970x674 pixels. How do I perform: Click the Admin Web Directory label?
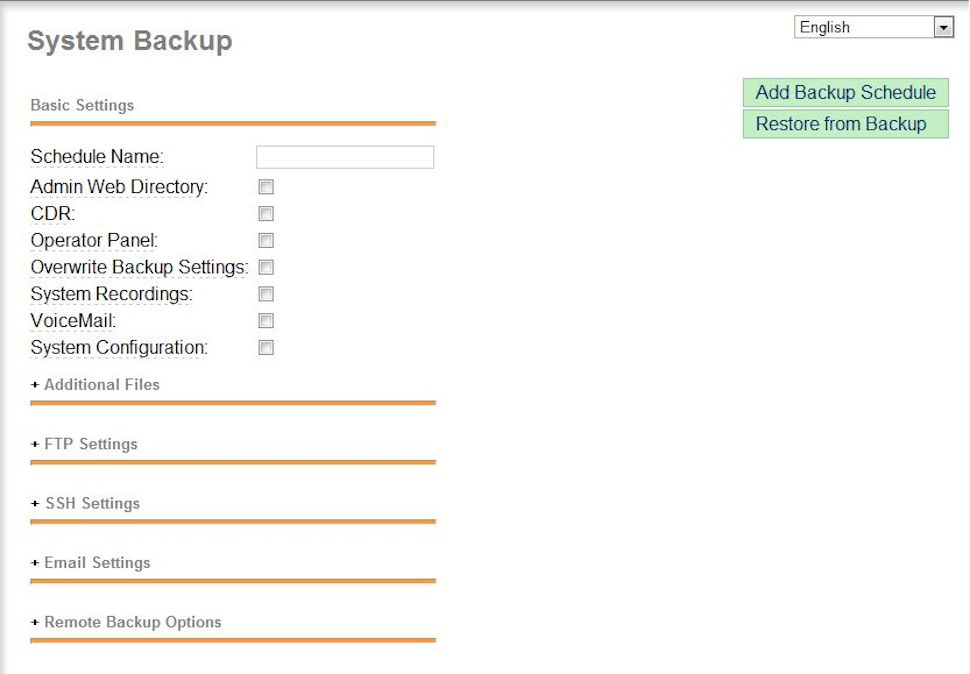(119, 187)
